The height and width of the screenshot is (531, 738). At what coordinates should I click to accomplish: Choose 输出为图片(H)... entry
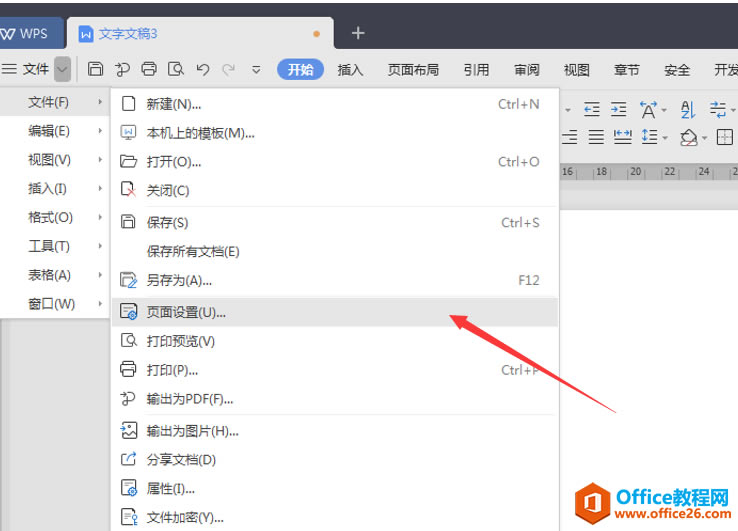tap(335, 431)
